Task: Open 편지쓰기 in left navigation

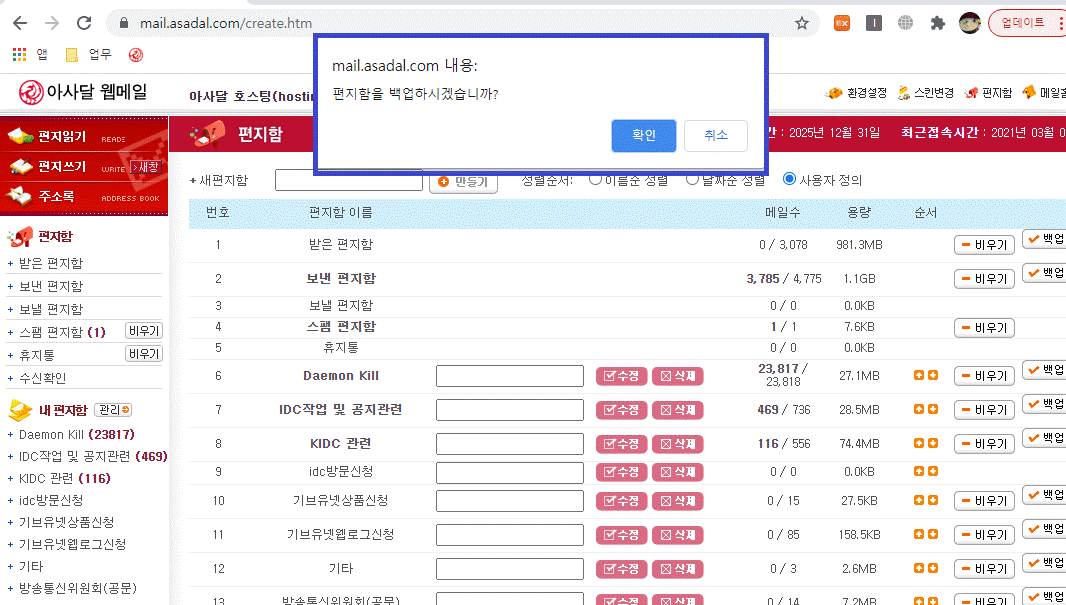Action: point(62,166)
